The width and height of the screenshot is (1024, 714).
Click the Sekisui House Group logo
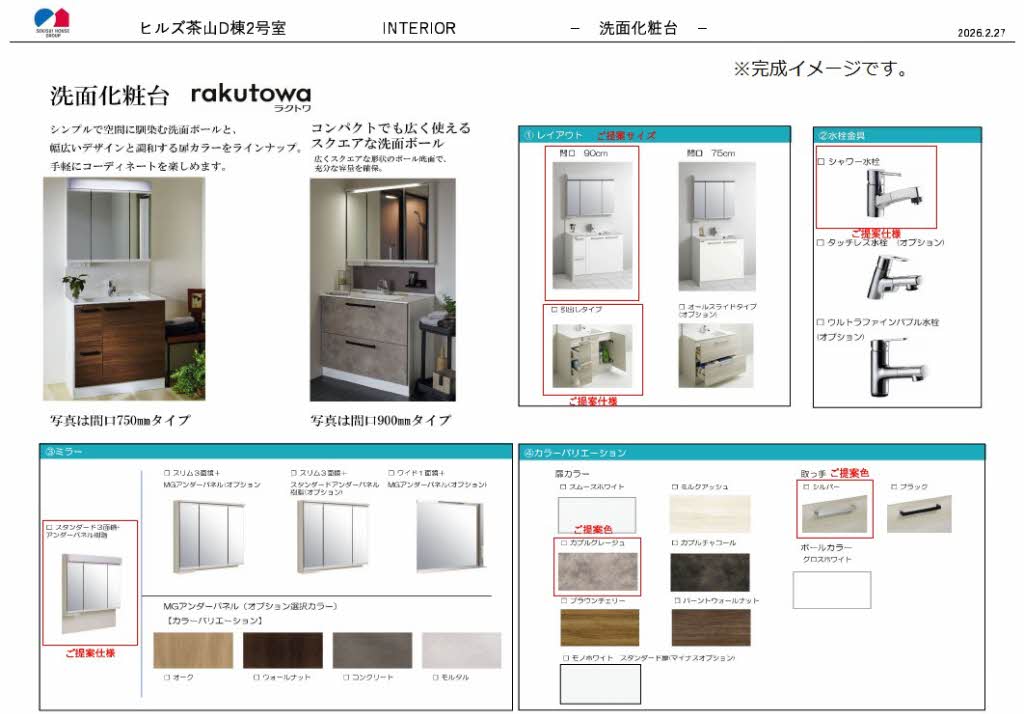(52, 23)
